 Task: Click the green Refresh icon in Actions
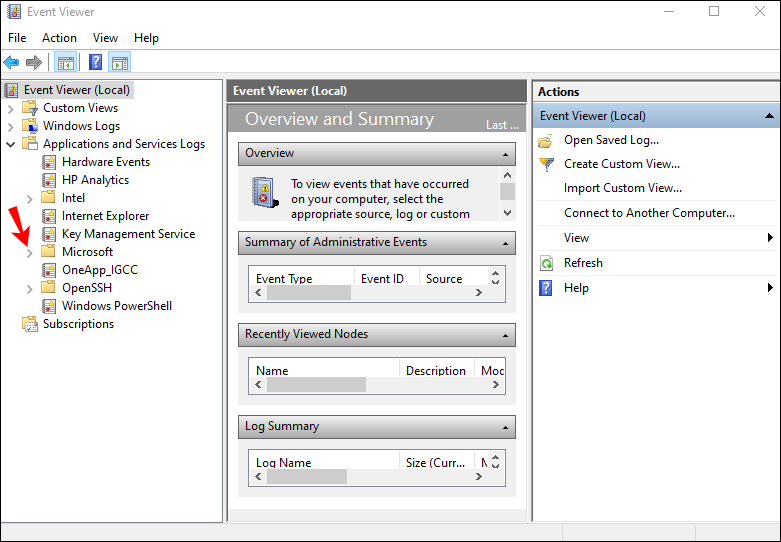546,263
